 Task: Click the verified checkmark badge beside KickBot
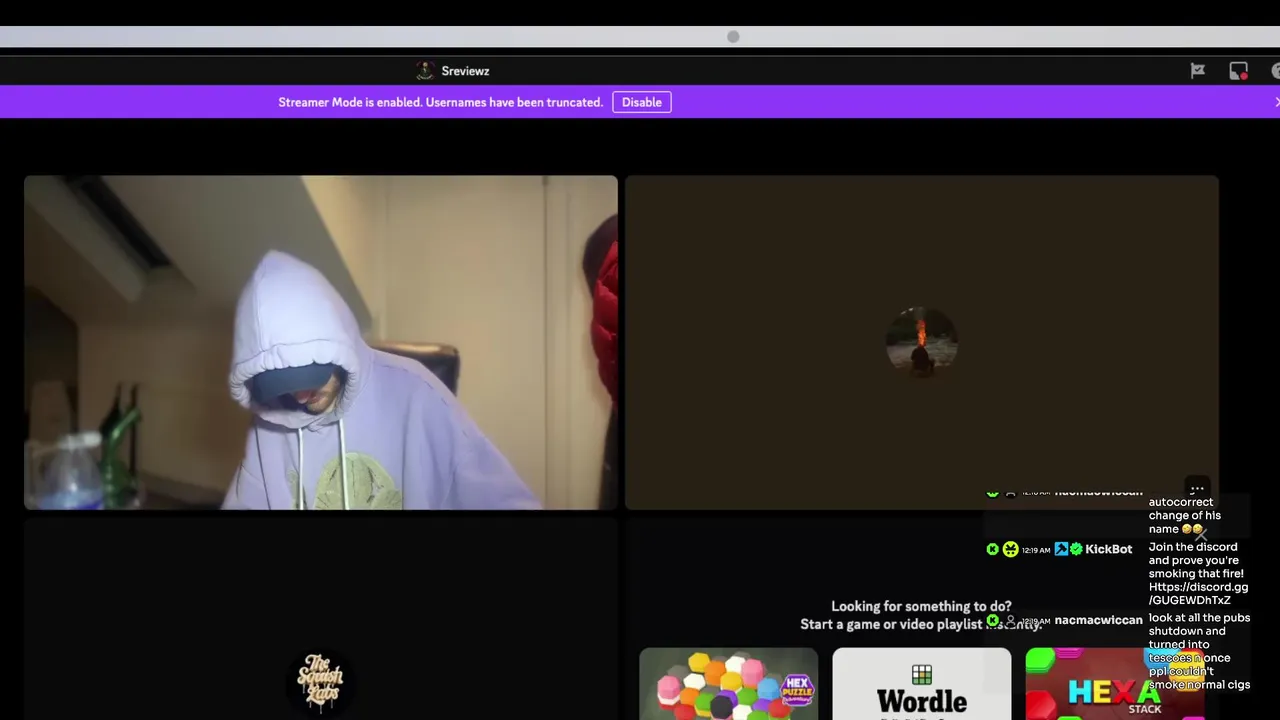pyautogui.click(x=1076, y=549)
